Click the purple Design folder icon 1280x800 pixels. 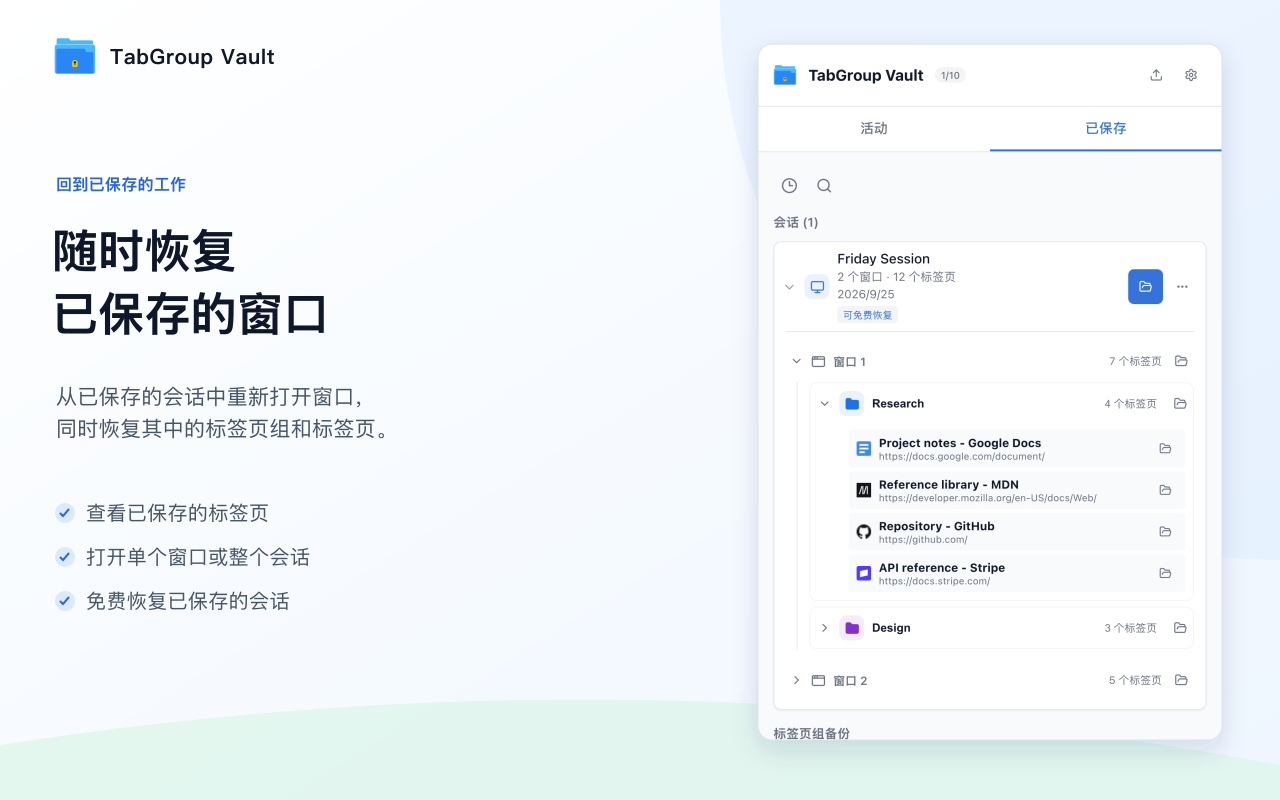pyautogui.click(x=852, y=628)
